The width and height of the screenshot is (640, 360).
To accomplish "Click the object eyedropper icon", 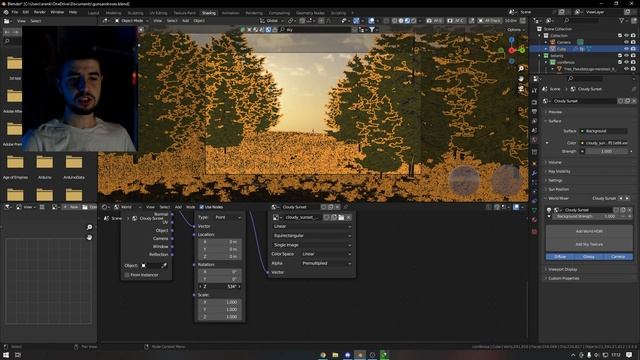I will point(164,265).
